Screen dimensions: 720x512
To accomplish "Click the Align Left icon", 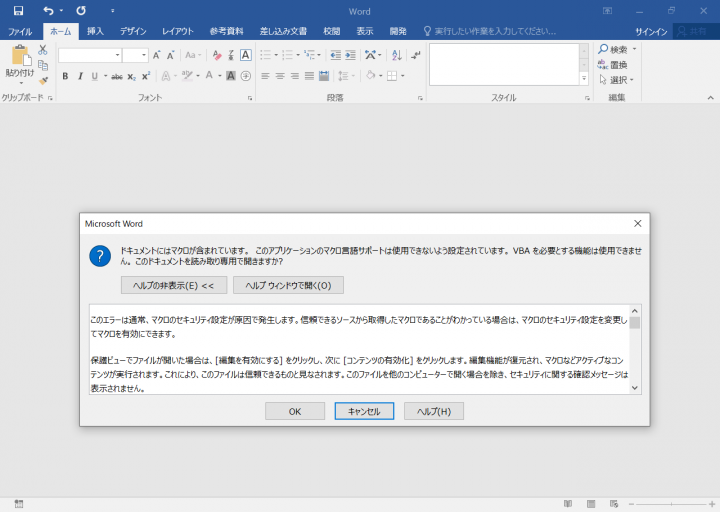I will [x=265, y=76].
